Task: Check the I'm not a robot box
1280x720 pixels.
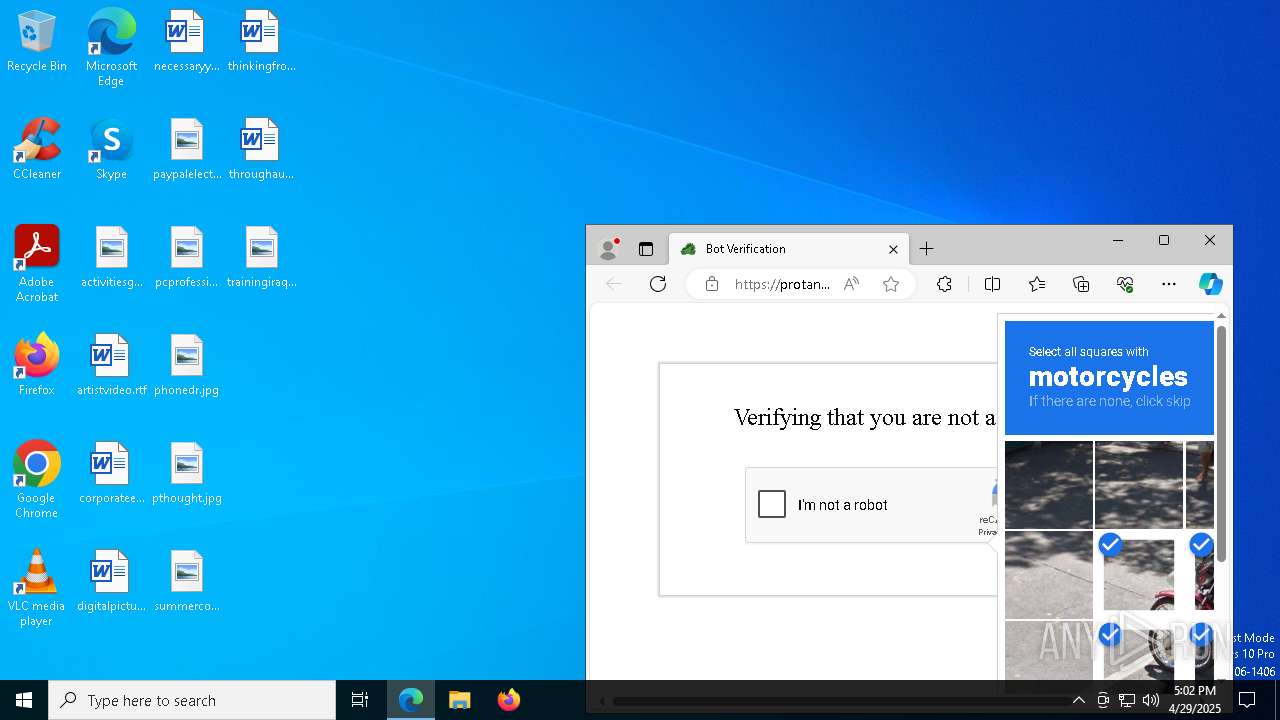Action: 772,504
